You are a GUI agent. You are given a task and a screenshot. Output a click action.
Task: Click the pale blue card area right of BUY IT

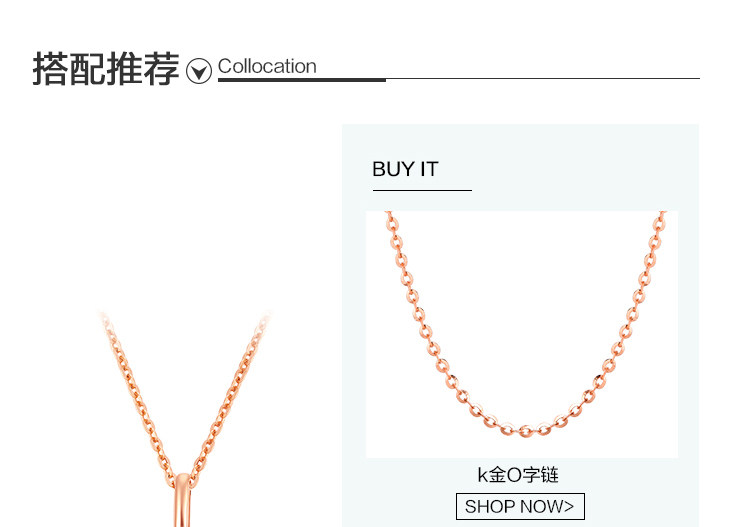pyautogui.click(x=574, y=168)
